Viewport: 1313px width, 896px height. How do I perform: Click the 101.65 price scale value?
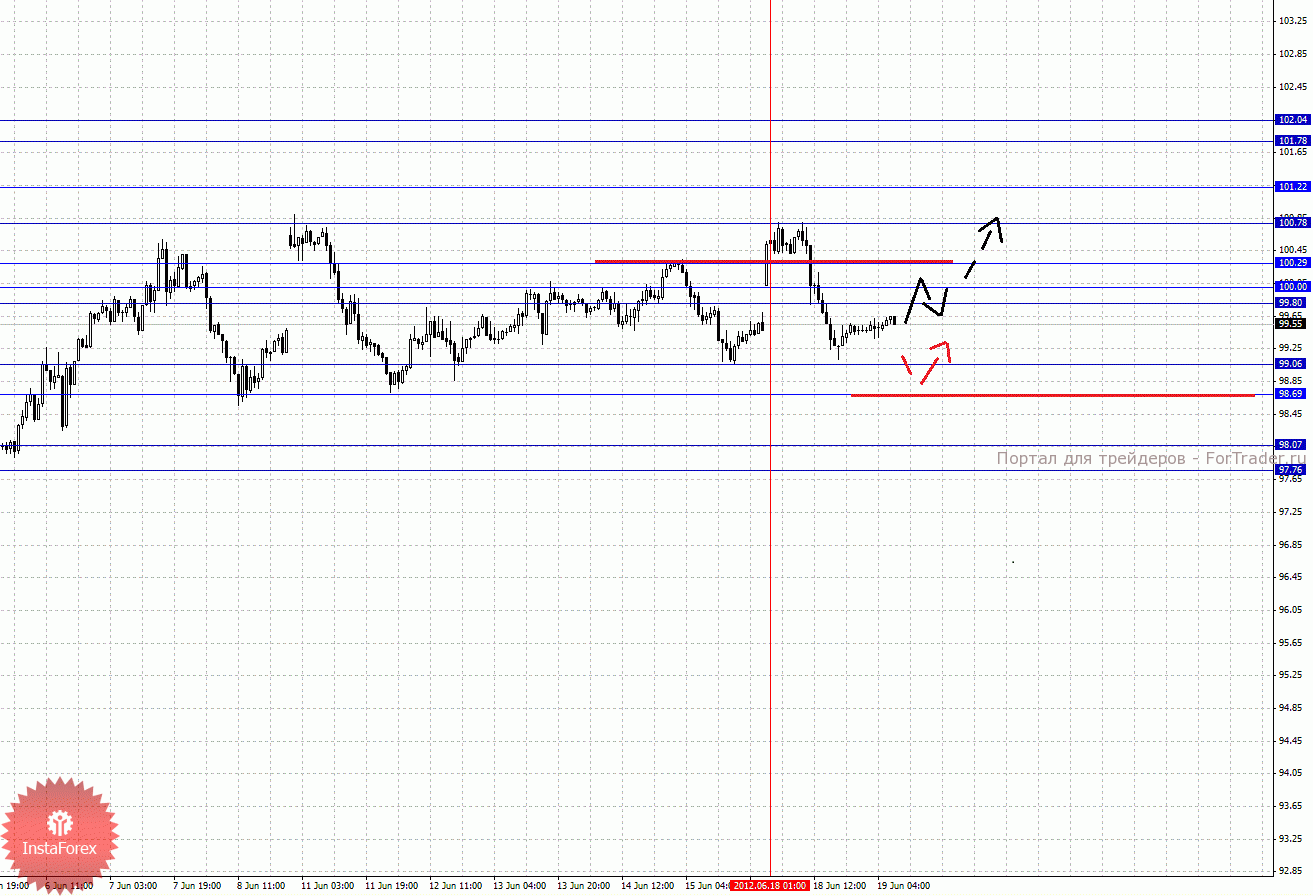(1294, 152)
